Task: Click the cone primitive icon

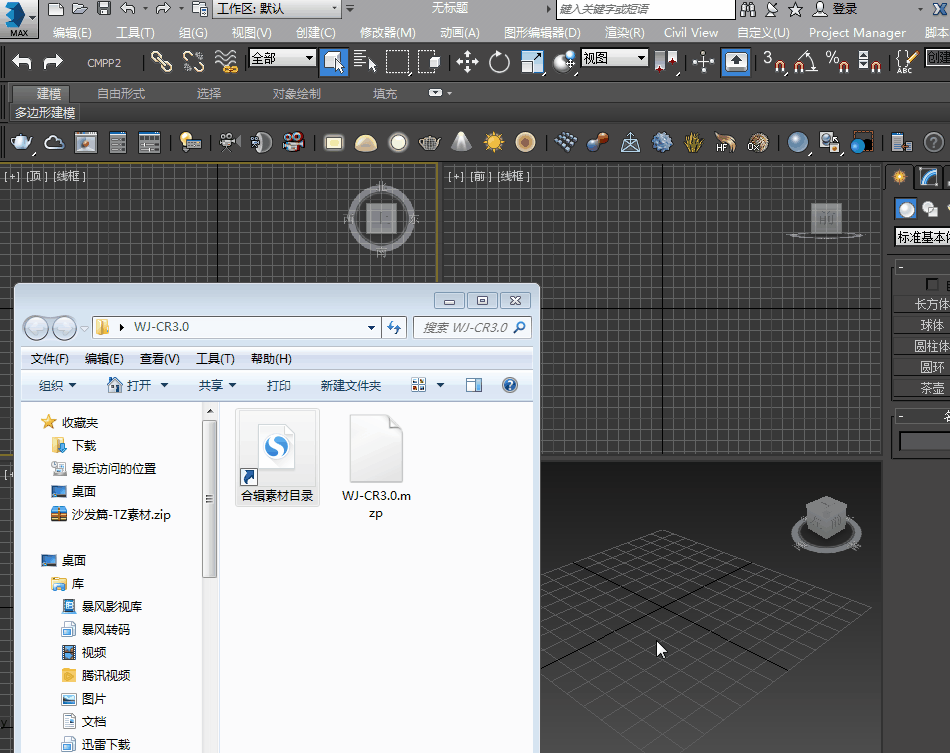Action: (461, 143)
